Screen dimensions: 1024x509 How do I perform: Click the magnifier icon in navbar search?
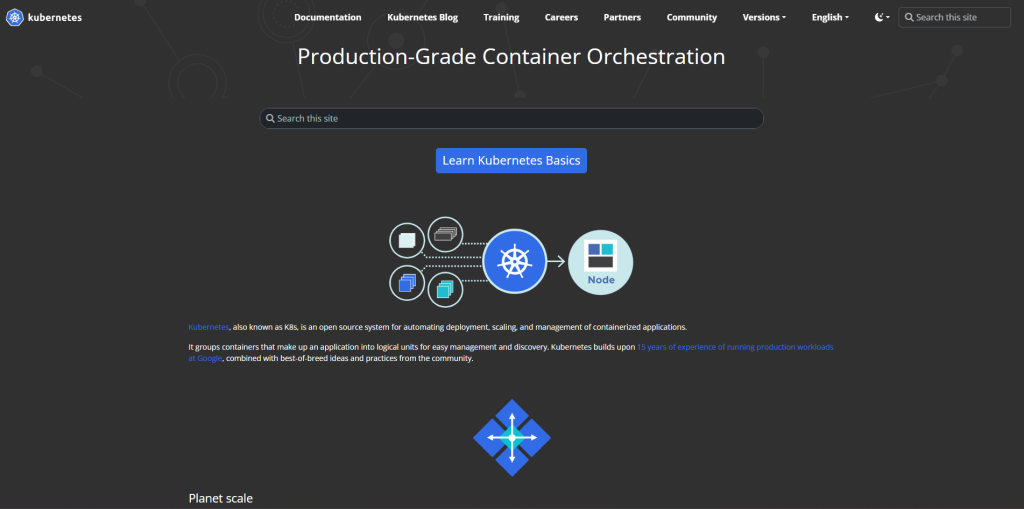(908, 18)
